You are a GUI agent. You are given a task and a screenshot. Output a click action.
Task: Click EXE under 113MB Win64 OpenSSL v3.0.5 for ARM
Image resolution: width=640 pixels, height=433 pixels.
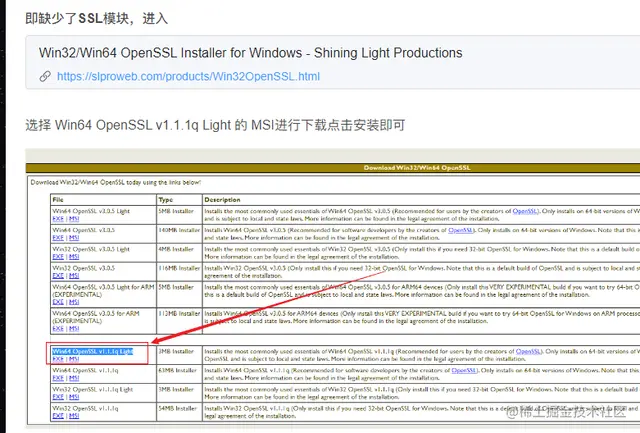tap(58, 329)
